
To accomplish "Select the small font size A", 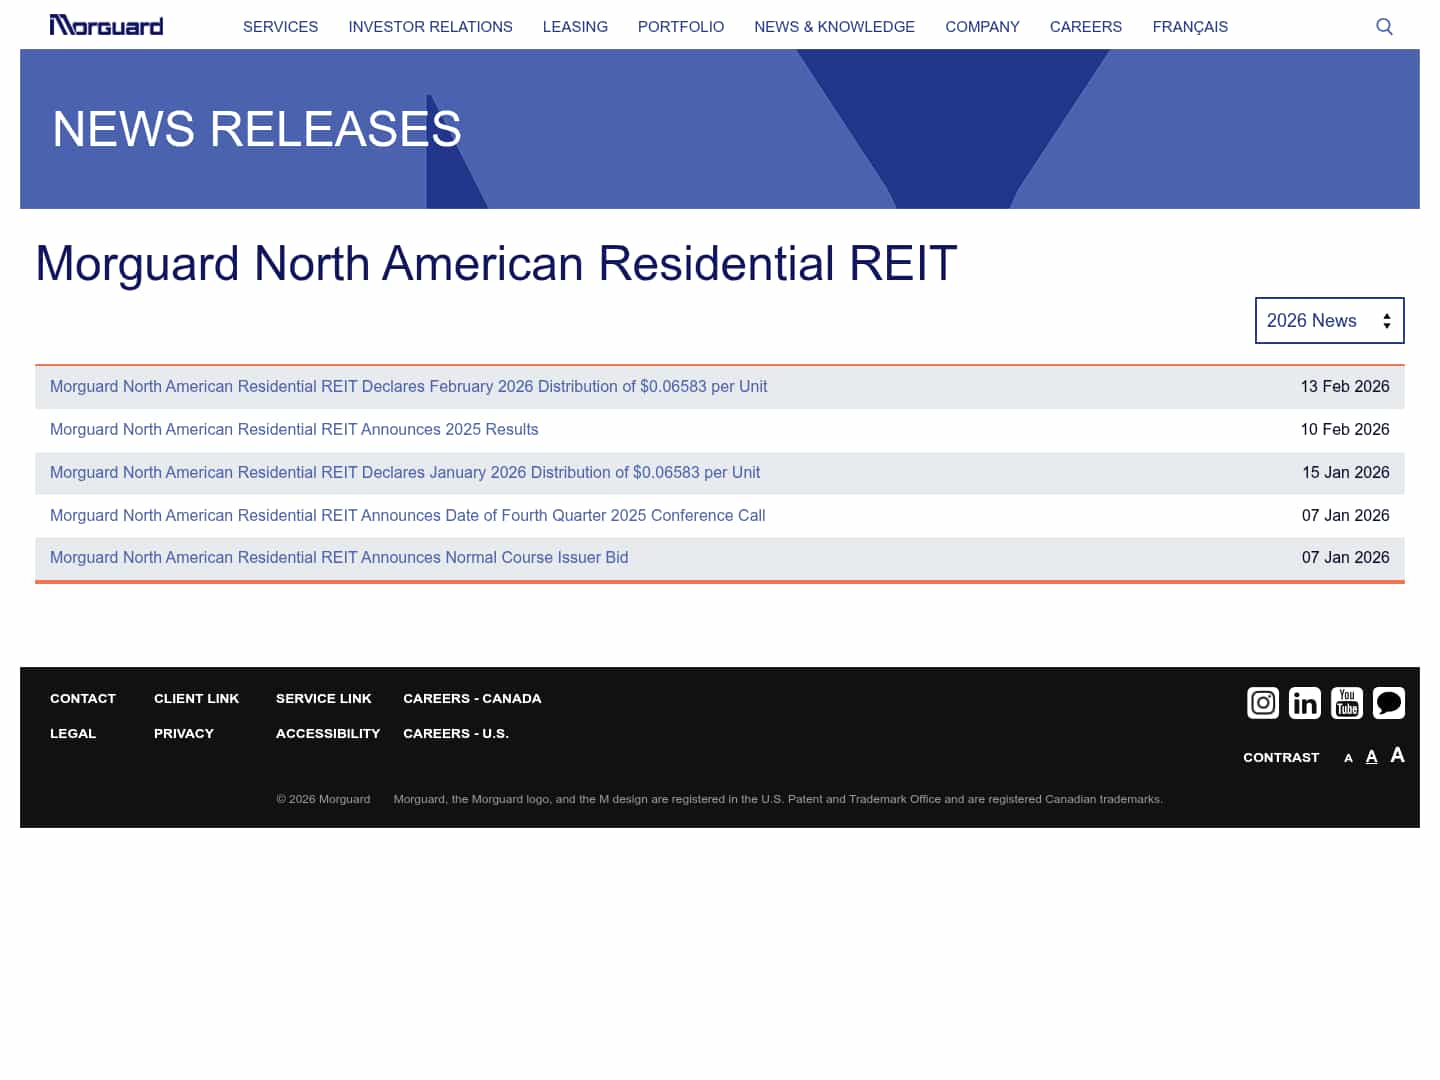I will click(1348, 758).
